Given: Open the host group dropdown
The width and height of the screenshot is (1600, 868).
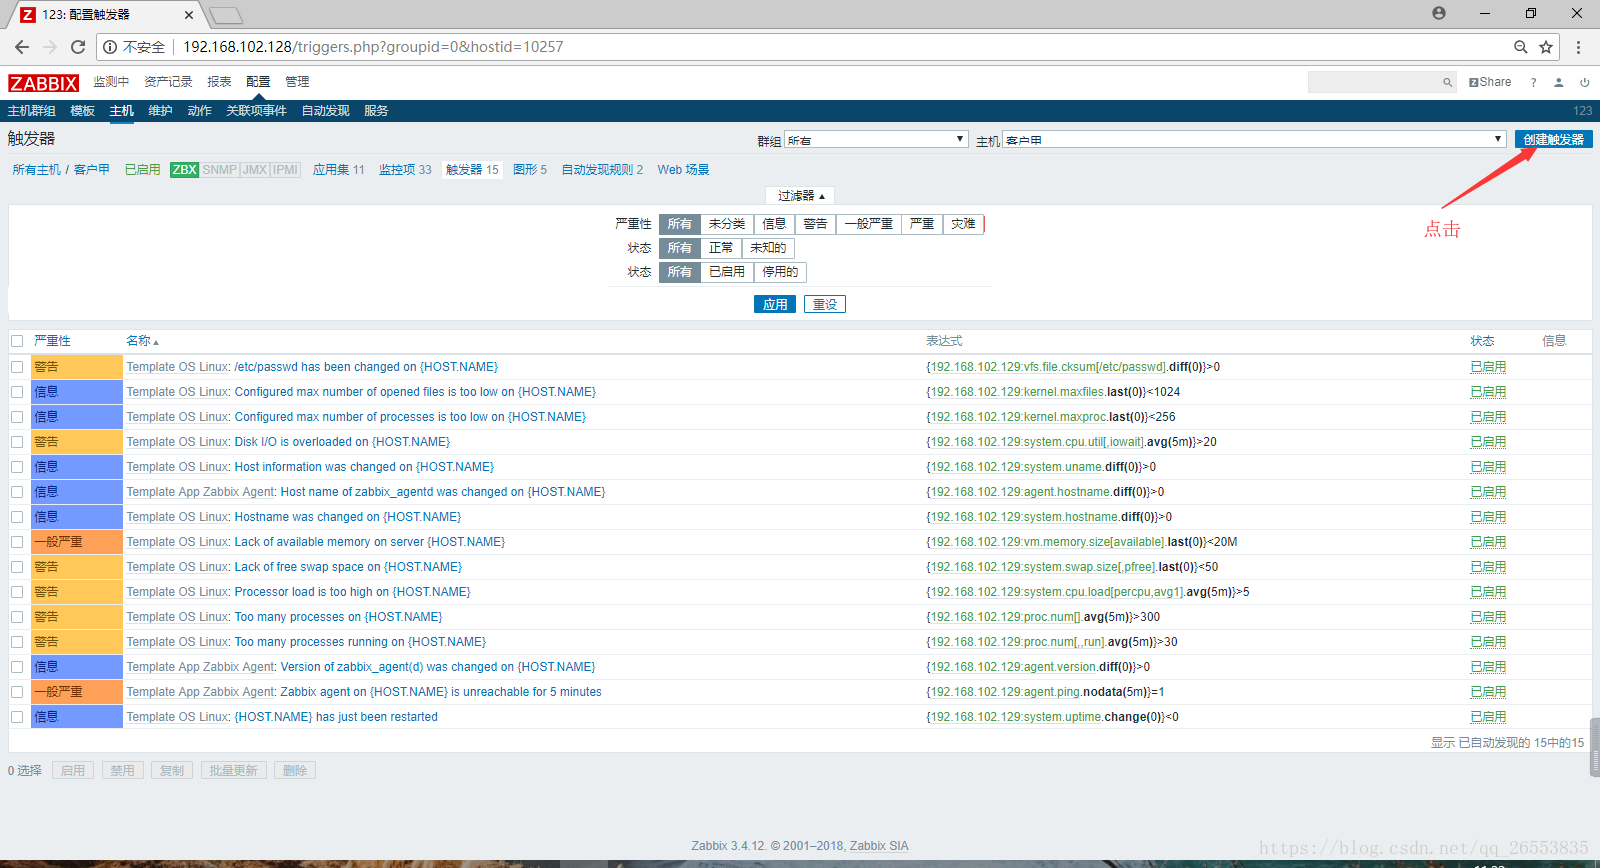Looking at the screenshot, I should (x=876, y=139).
